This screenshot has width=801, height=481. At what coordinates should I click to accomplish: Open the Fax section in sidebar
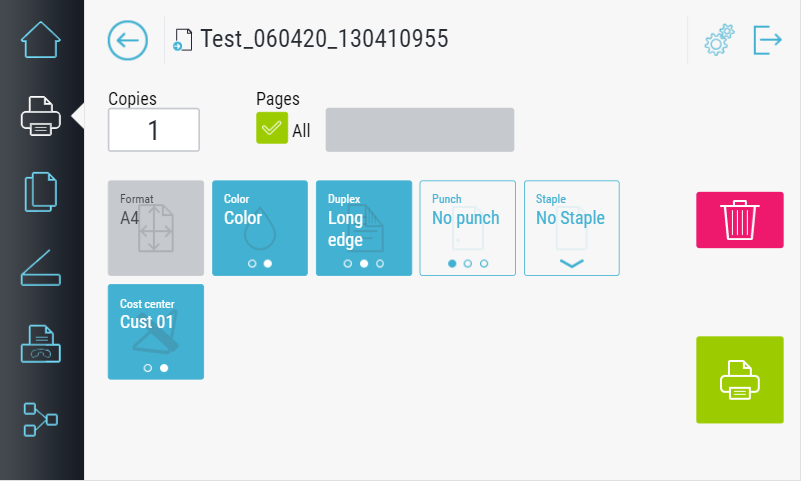pyautogui.click(x=41, y=344)
